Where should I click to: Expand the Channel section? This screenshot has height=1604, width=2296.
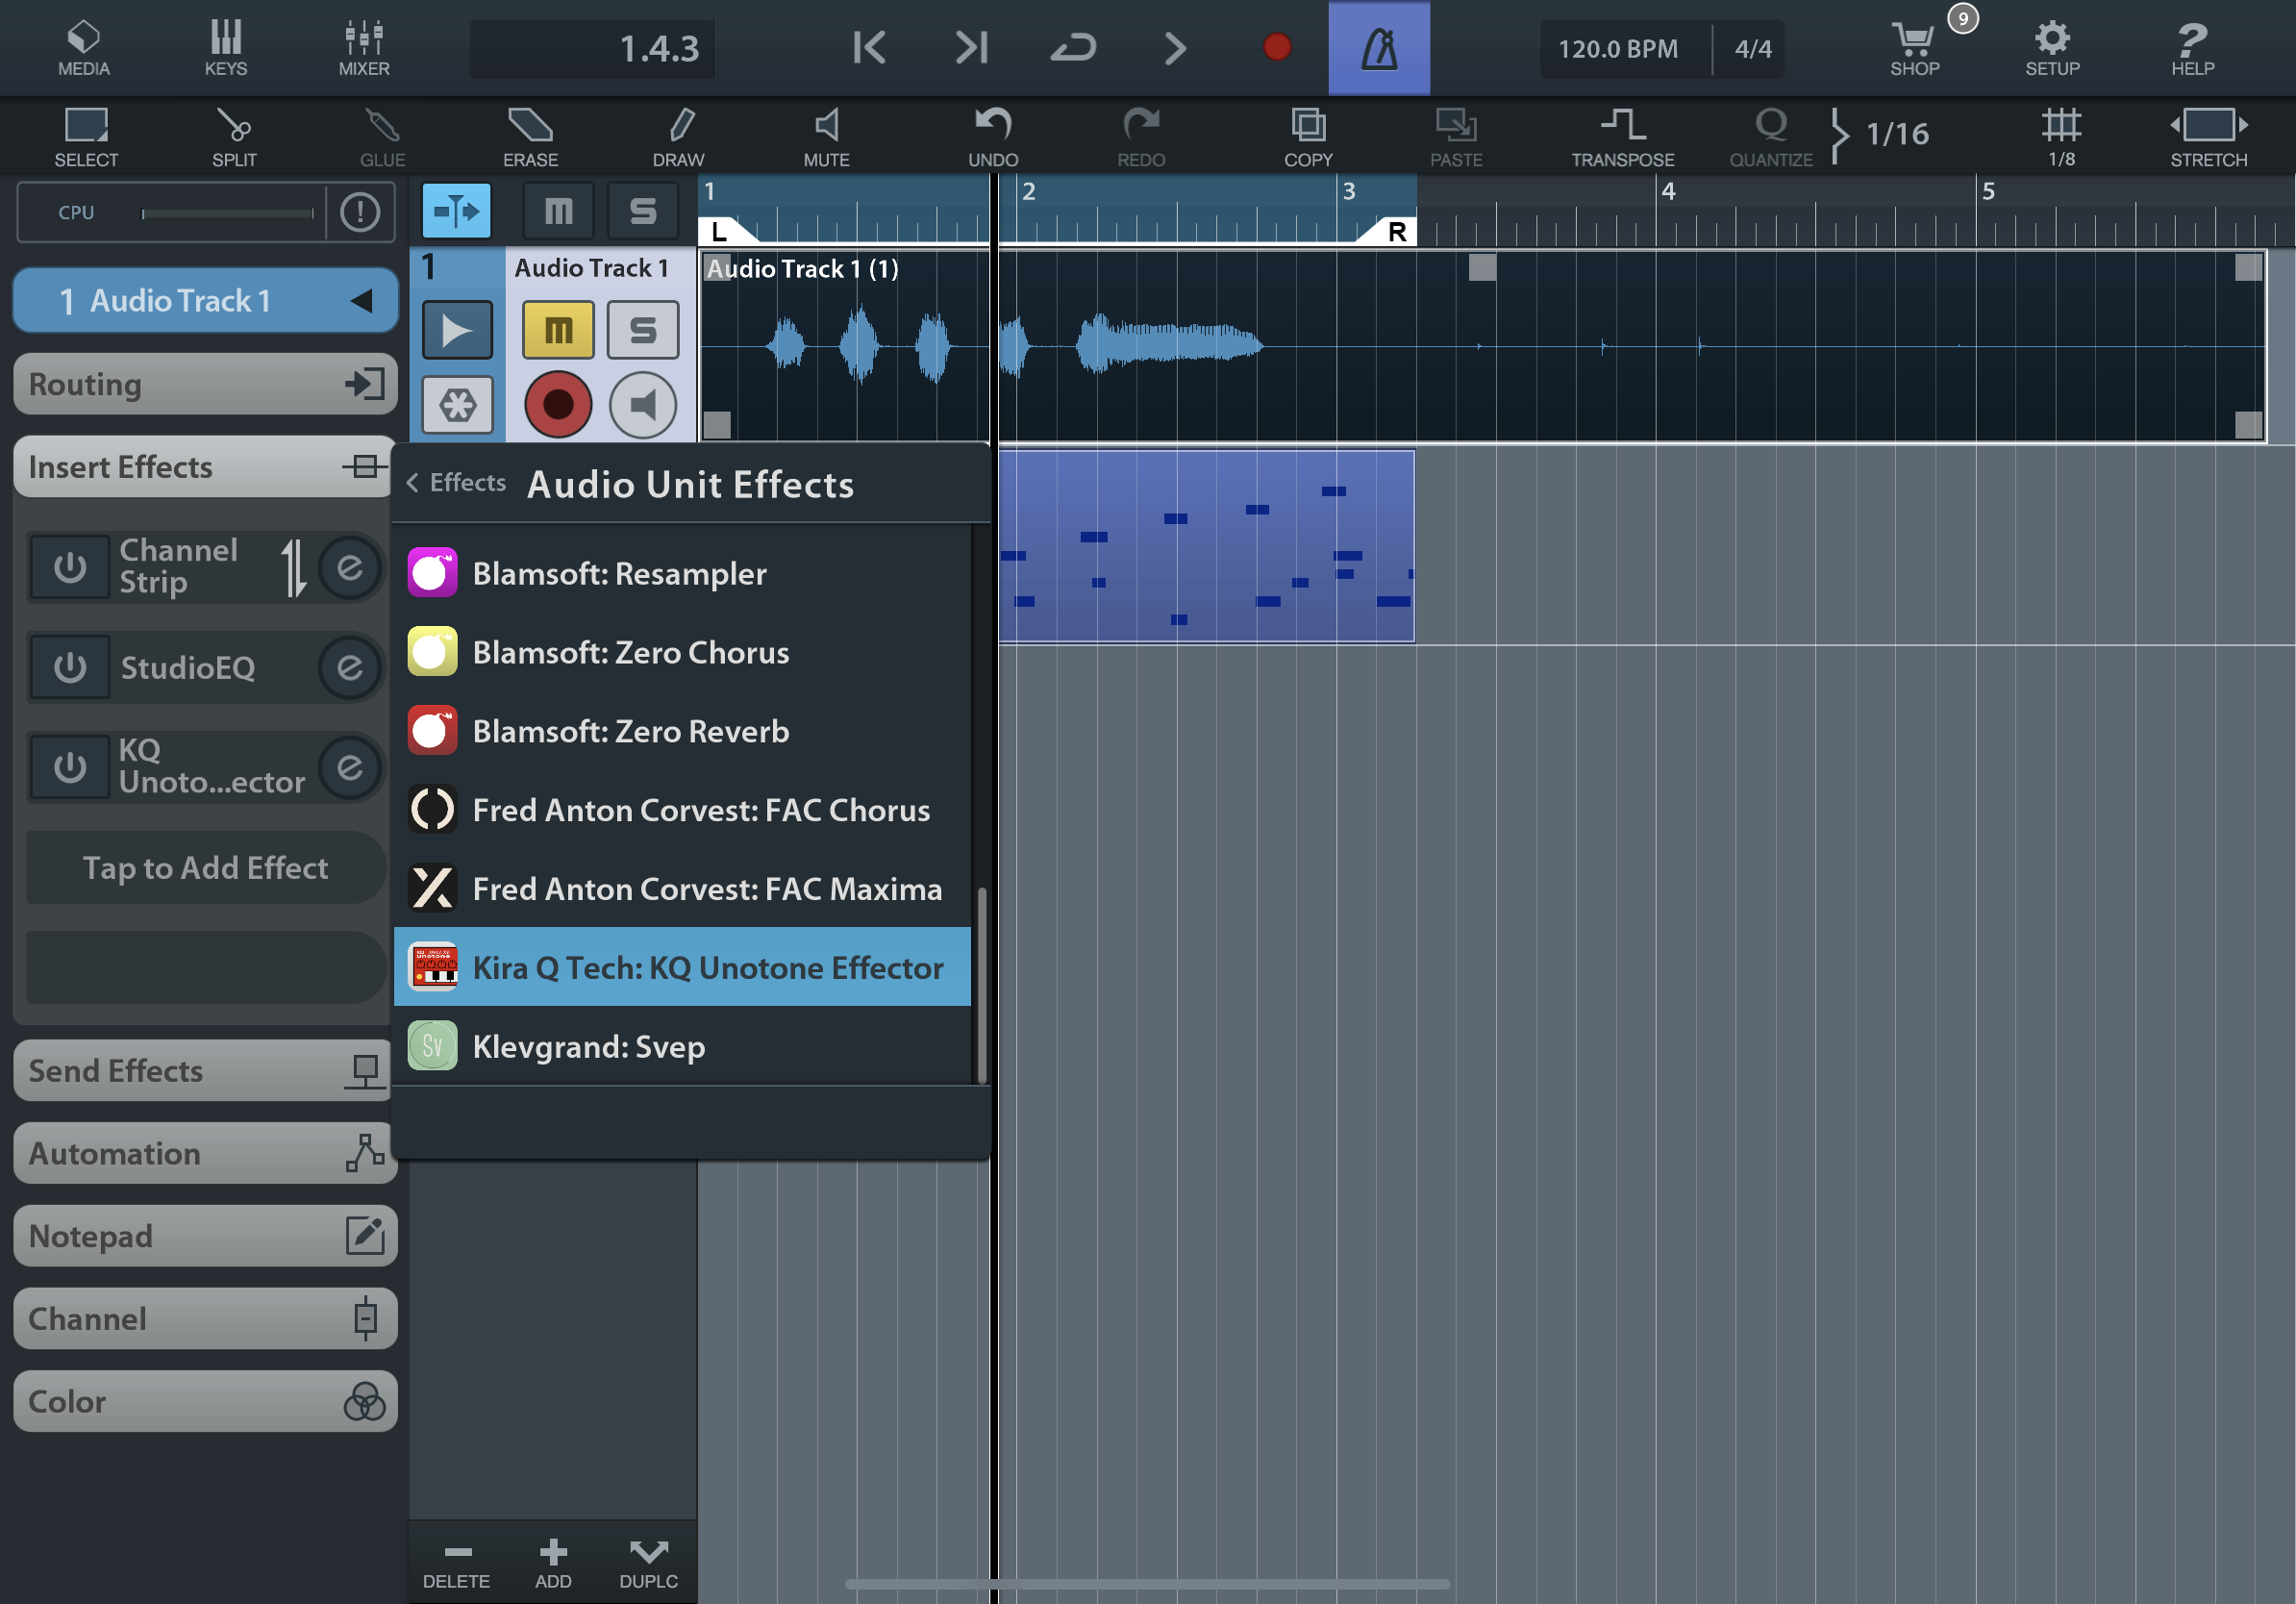point(205,1320)
